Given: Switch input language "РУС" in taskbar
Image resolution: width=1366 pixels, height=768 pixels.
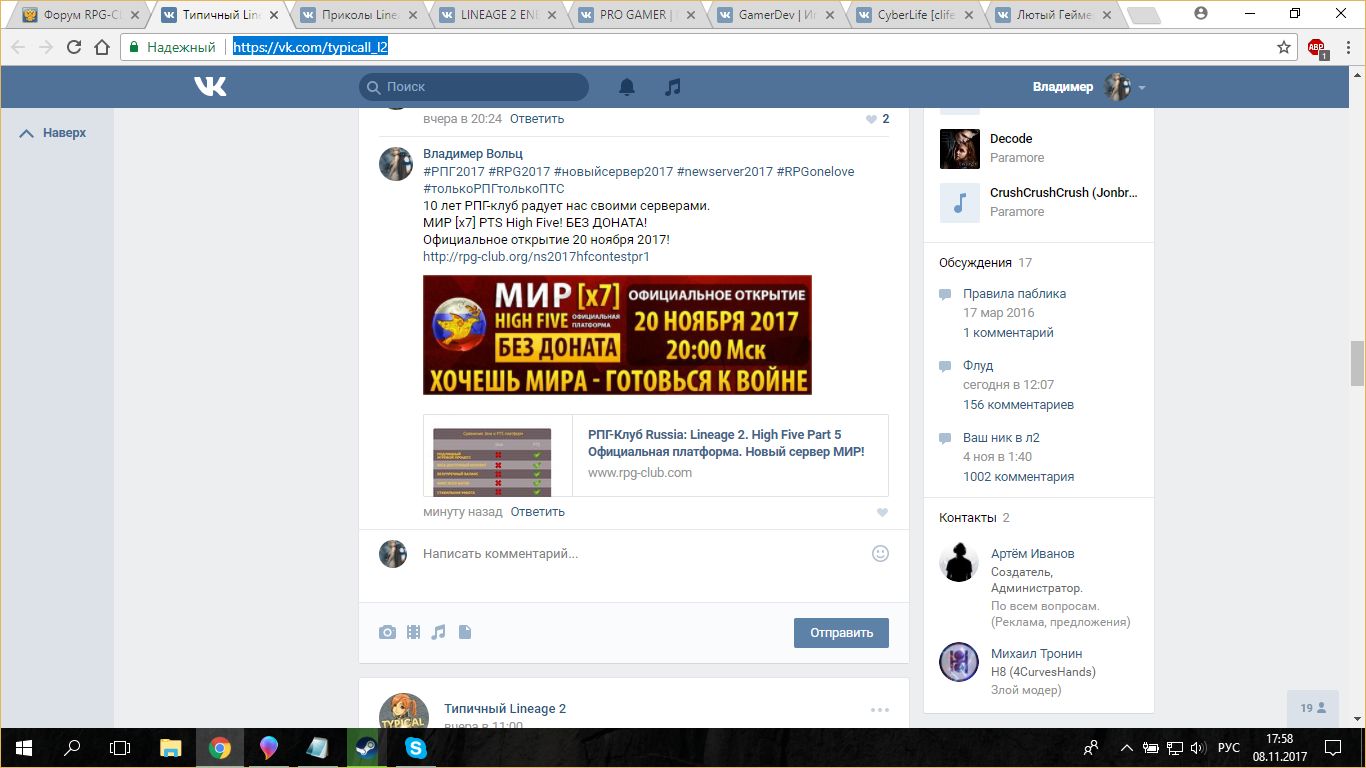Looking at the screenshot, I should tap(1229, 748).
